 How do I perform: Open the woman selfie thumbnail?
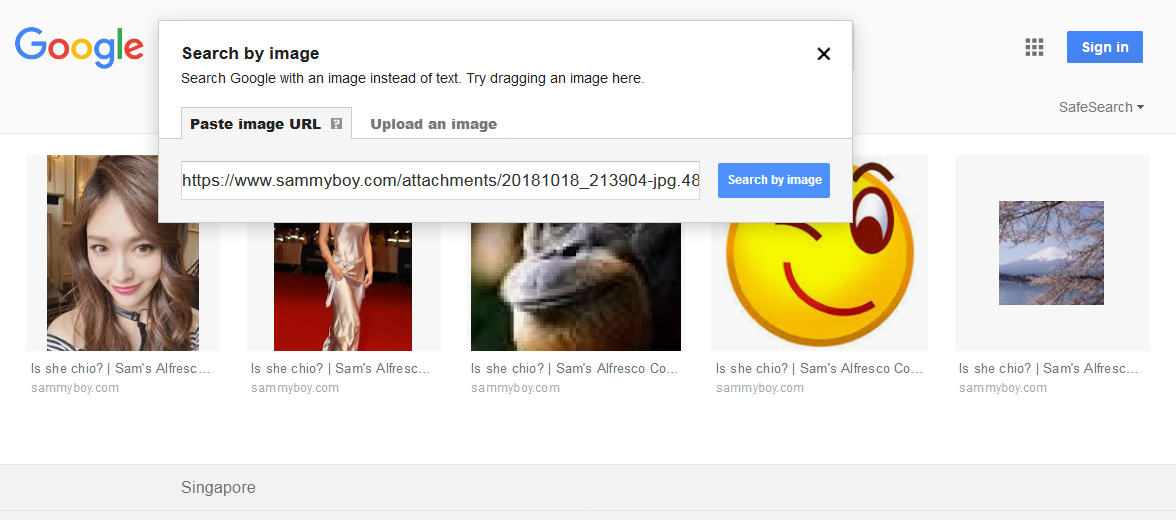pos(123,253)
